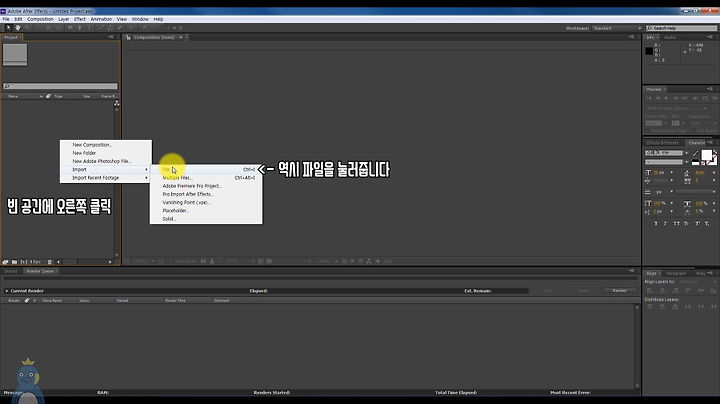Screen dimensions: 720x404
Task: Toggle the Composition viewer lock icon
Action: pyautogui.click(x=128, y=37)
